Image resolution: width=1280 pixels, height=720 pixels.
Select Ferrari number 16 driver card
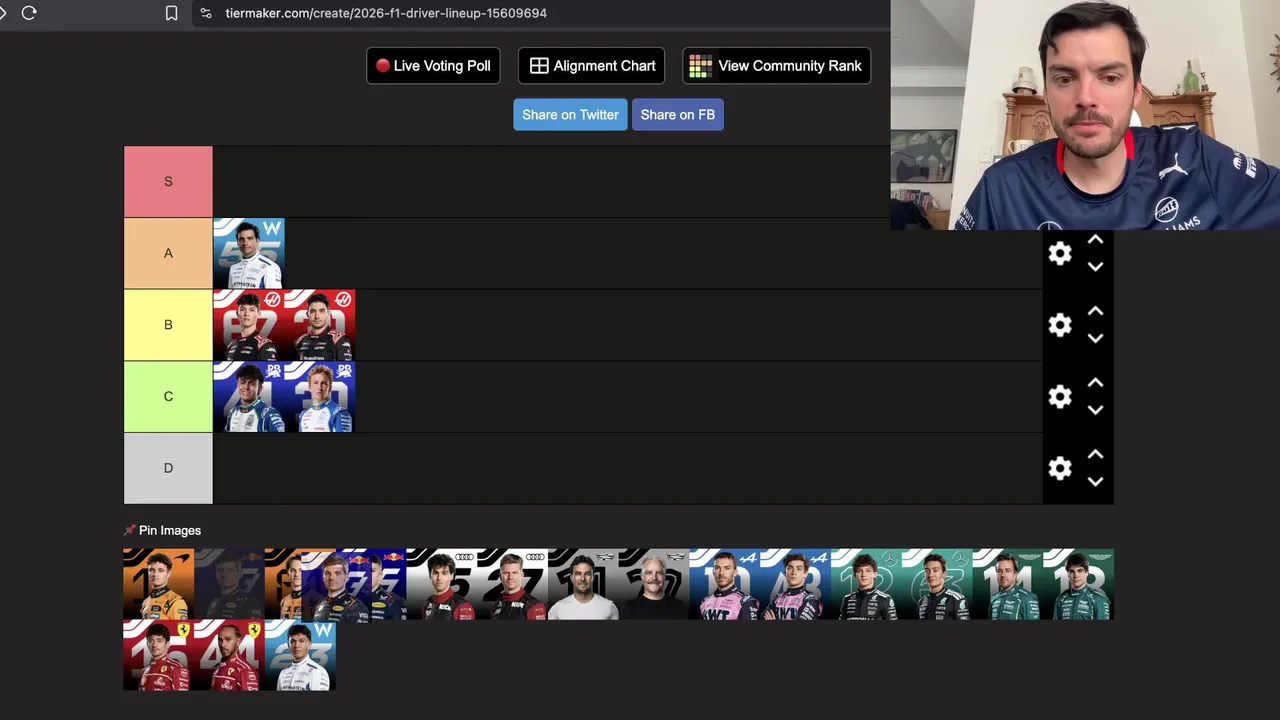[158, 656]
